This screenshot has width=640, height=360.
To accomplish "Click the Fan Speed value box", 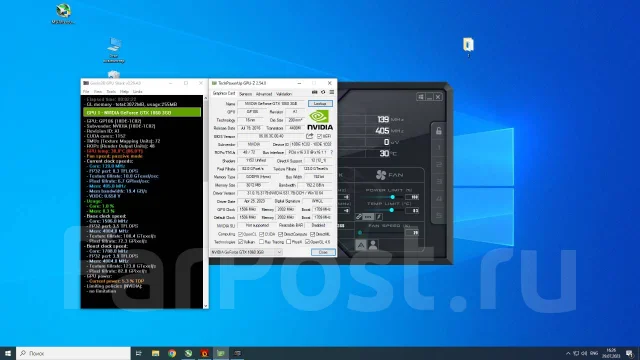I will pos(412,233).
